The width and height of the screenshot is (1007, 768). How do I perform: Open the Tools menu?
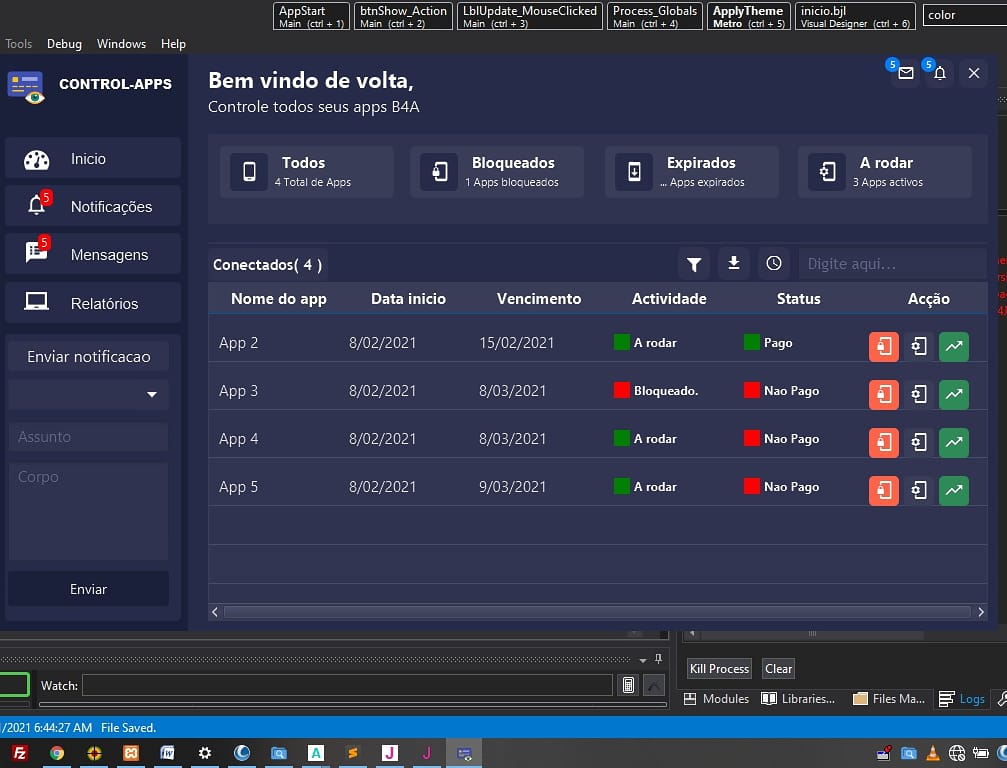[18, 44]
